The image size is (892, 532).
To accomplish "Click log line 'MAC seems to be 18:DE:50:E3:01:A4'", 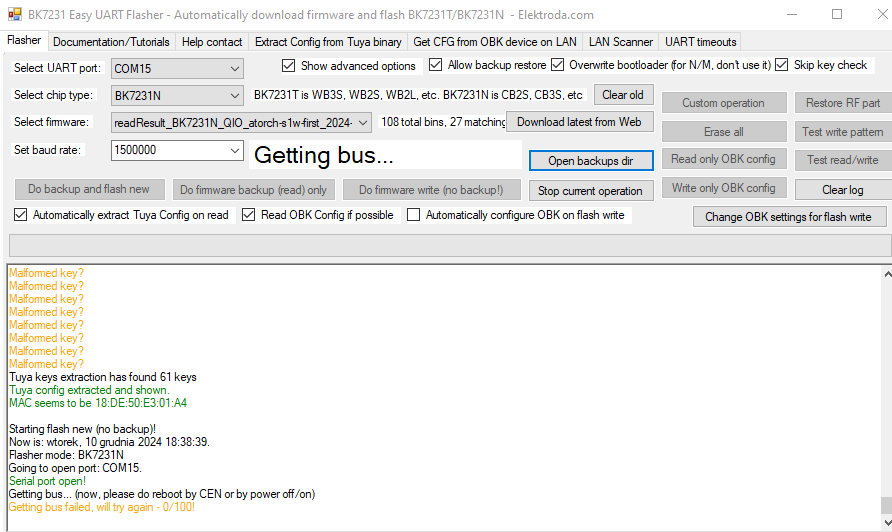I will point(98,403).
